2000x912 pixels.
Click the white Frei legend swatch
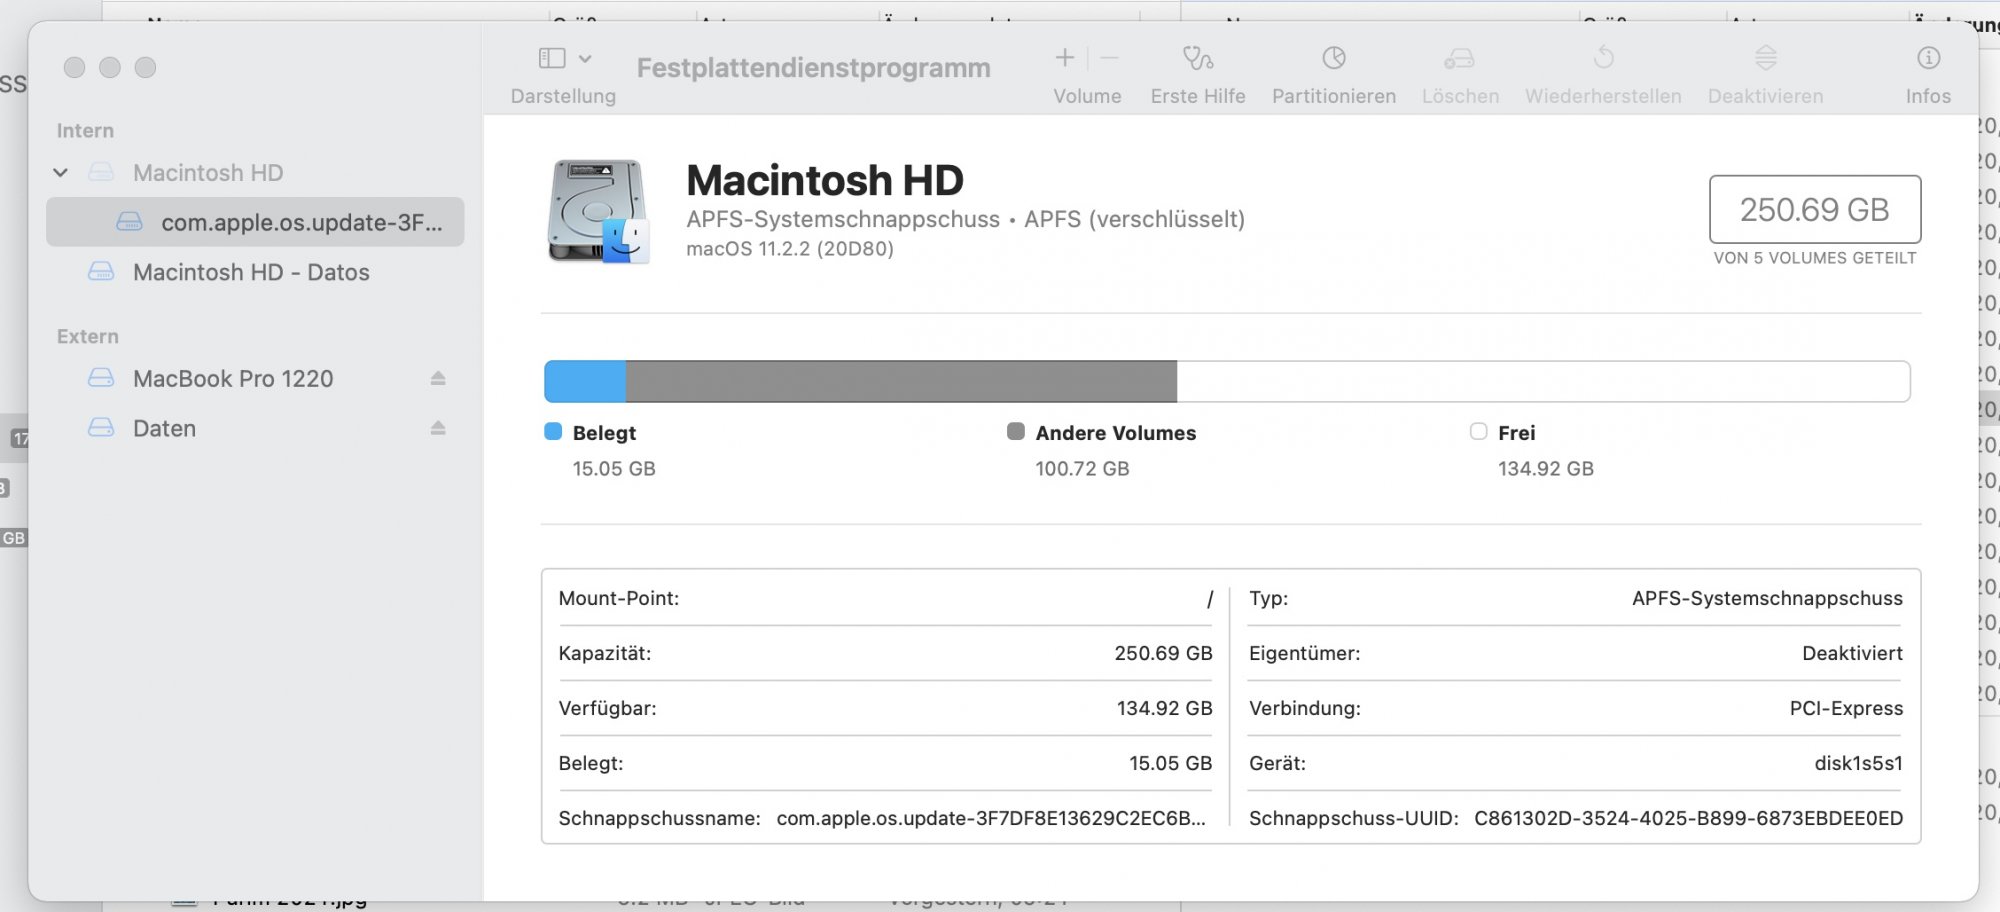click(1479, 431)
